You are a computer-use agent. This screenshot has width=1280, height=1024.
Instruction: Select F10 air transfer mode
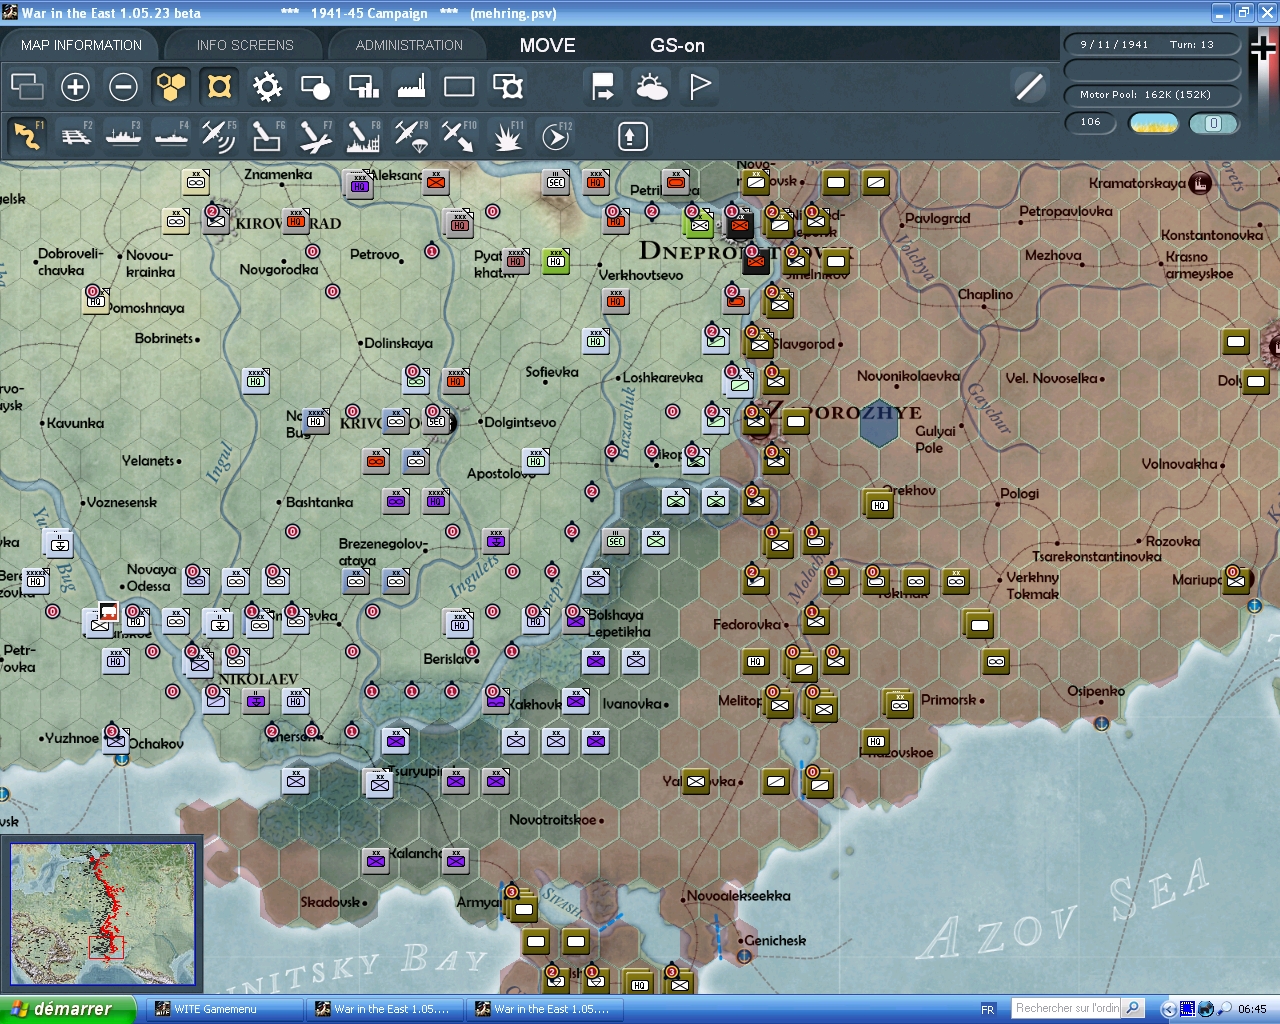[x=459, y=136]
